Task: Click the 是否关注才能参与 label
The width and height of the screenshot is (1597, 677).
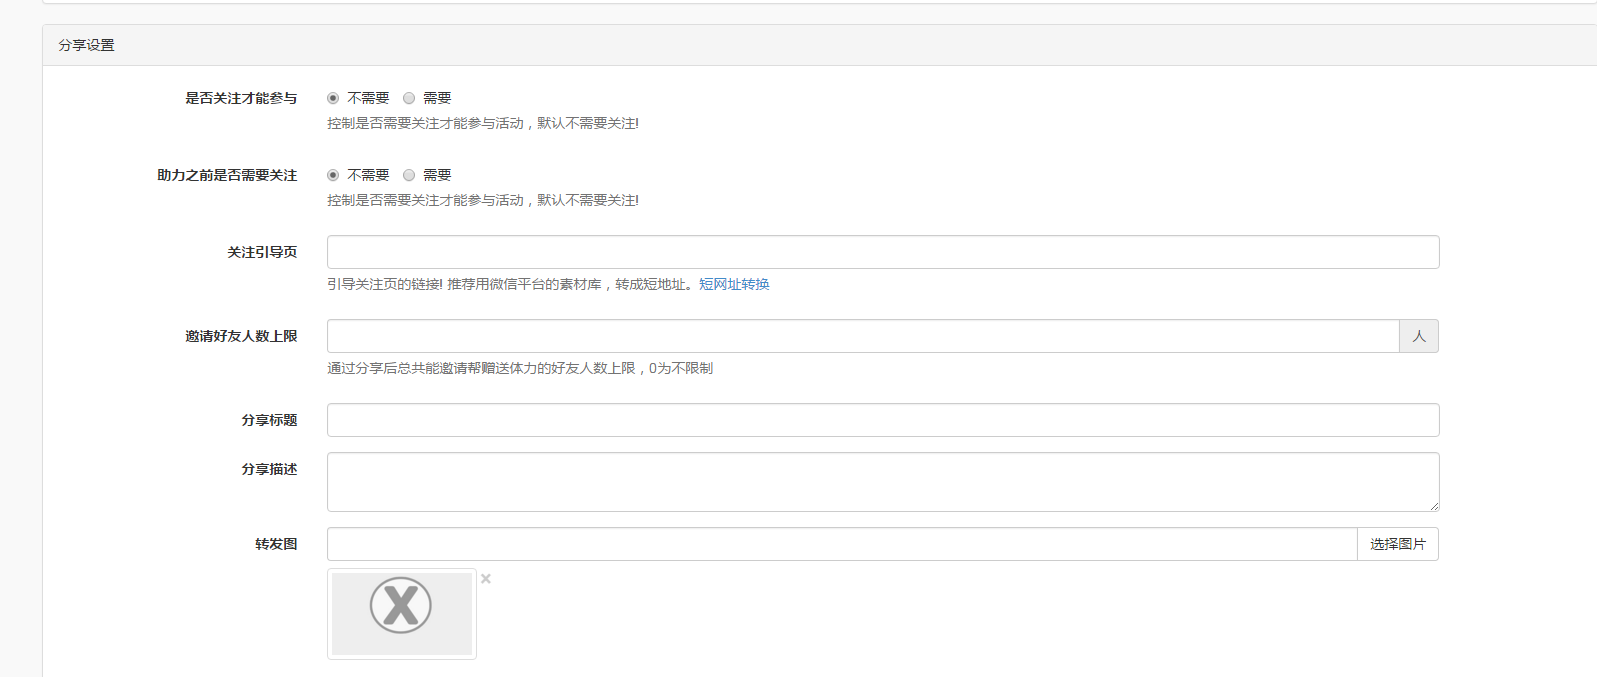Action: pyautogui.click(x=241, y=98)
